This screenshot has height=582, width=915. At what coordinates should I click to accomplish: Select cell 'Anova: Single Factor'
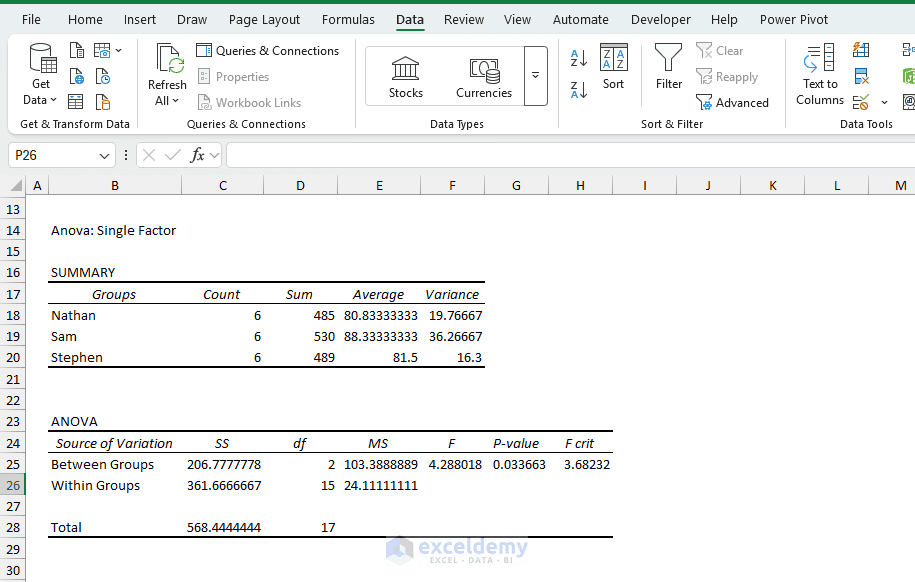click(x=114, y=231)
